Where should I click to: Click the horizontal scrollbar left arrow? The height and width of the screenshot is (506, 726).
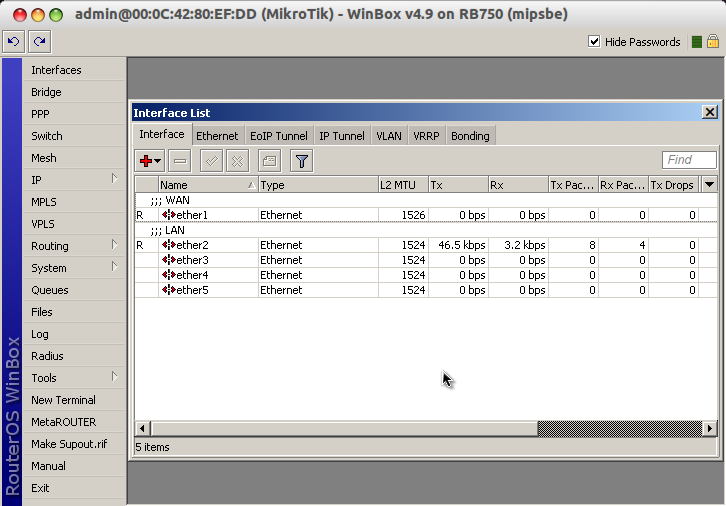pyautogui.click(x=142, y=428)
